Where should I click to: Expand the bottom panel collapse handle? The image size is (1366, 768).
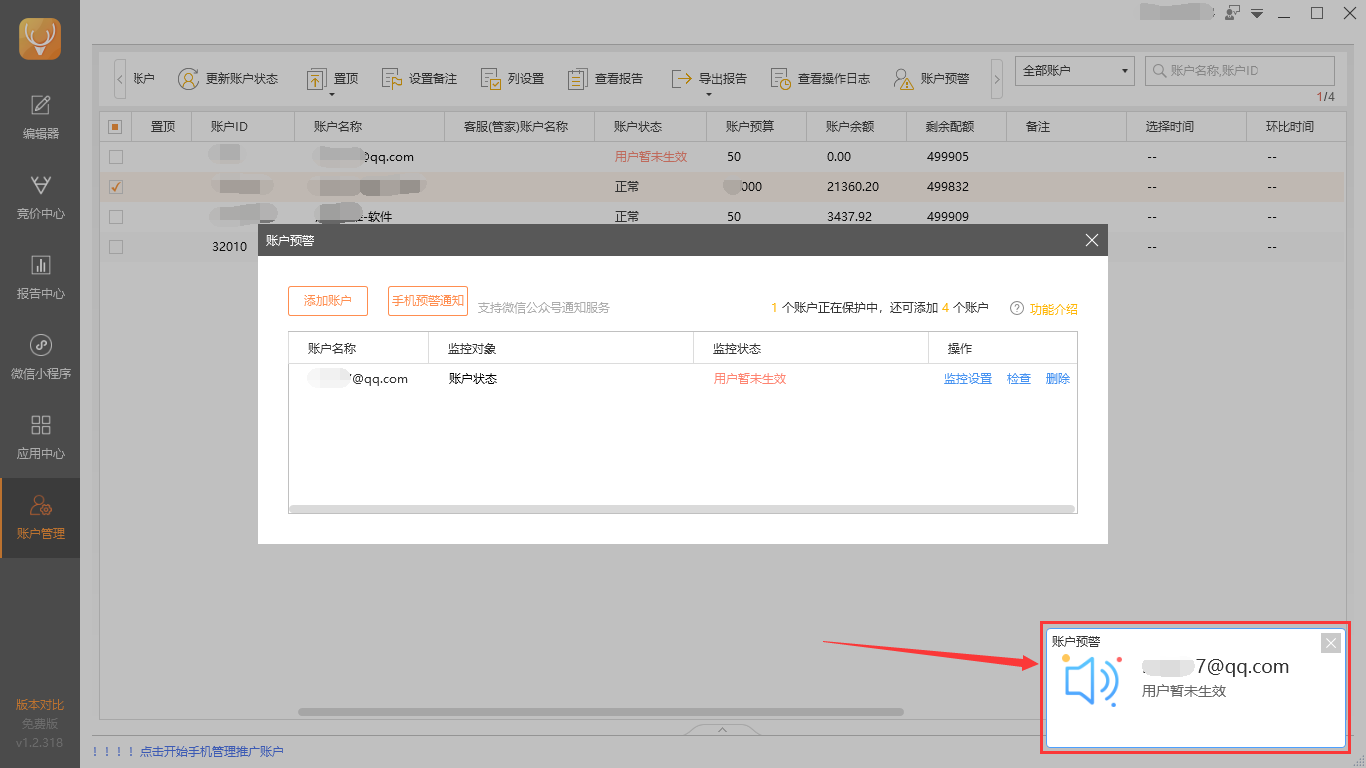722,730
